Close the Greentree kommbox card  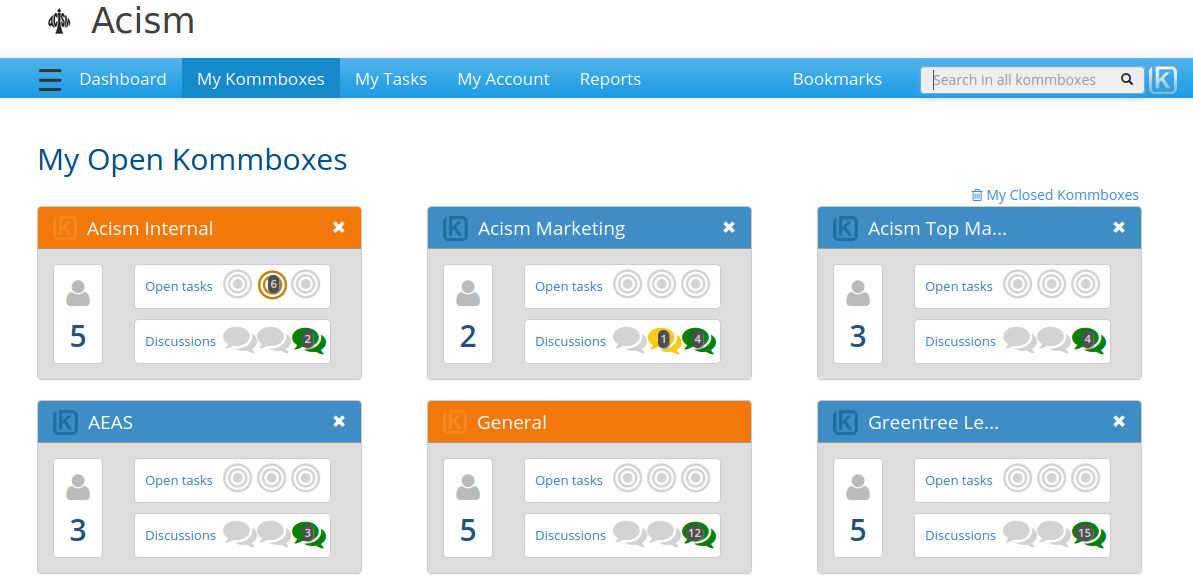pyautogui.click(x=1119, y=422)
